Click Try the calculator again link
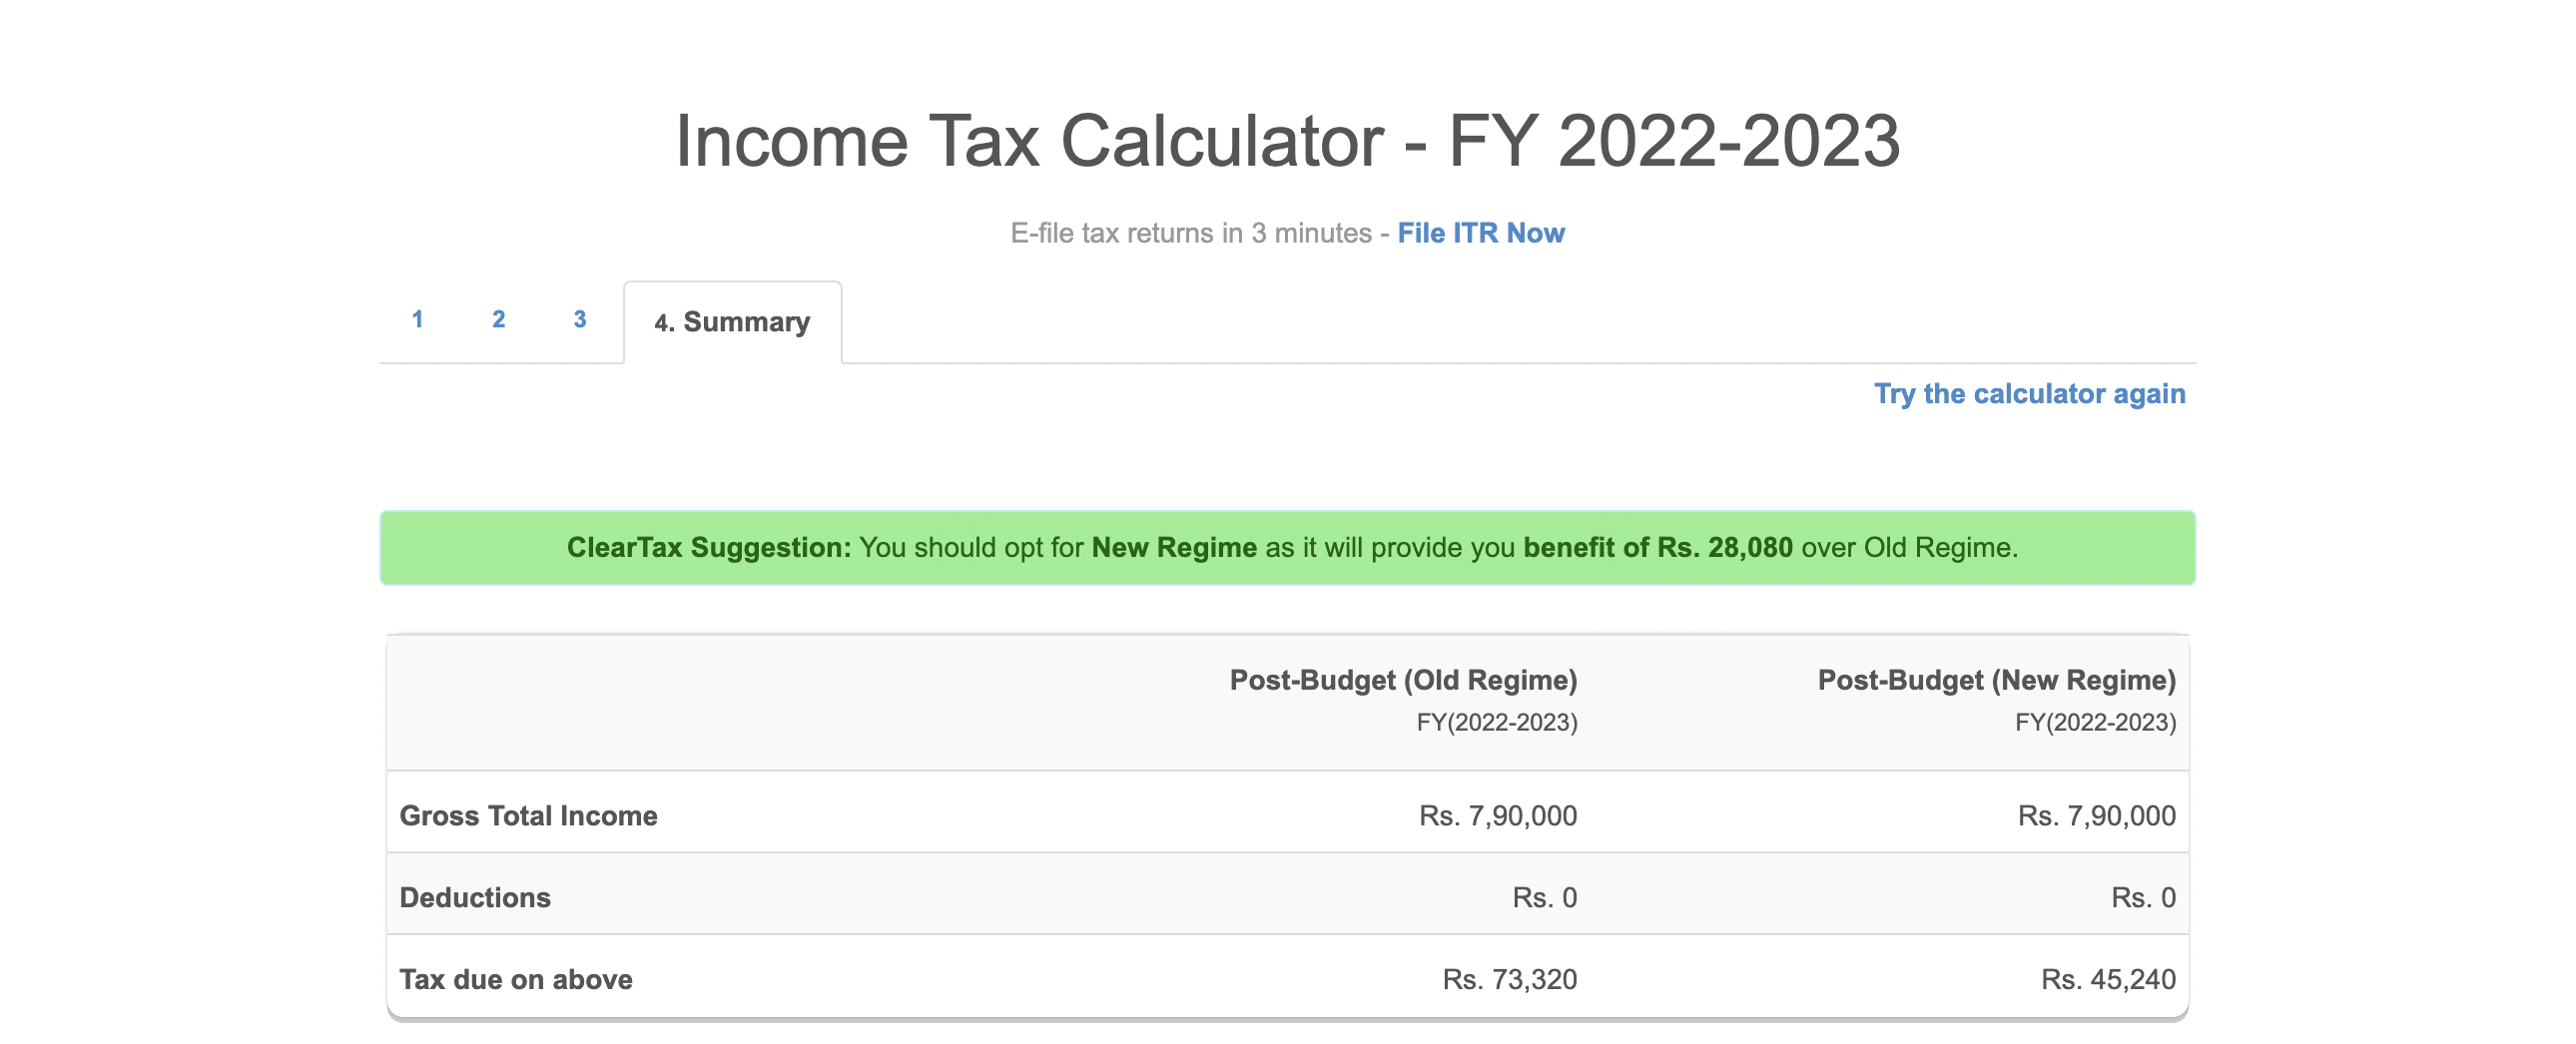Image resolution: width=2576 pixels, height=1044 pixels. pos(2029,394)
